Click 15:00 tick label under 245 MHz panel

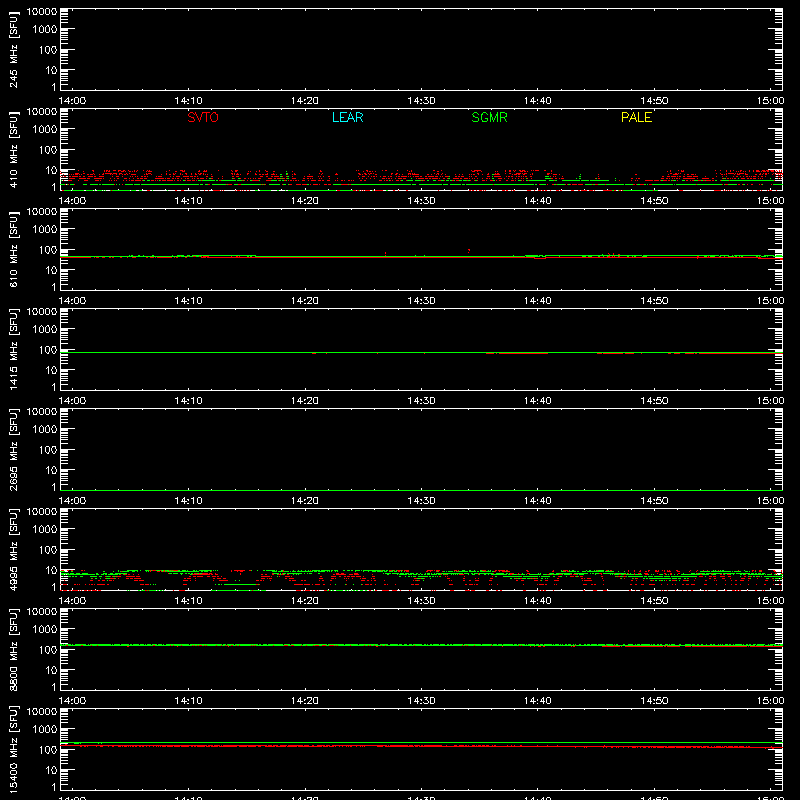[770, 101]
